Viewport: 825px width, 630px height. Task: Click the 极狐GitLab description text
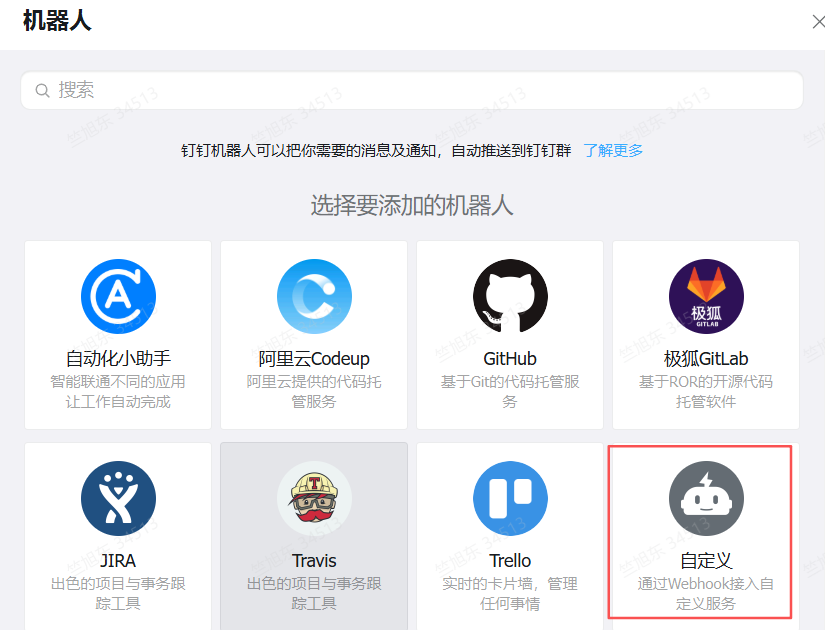coord(706,391)
